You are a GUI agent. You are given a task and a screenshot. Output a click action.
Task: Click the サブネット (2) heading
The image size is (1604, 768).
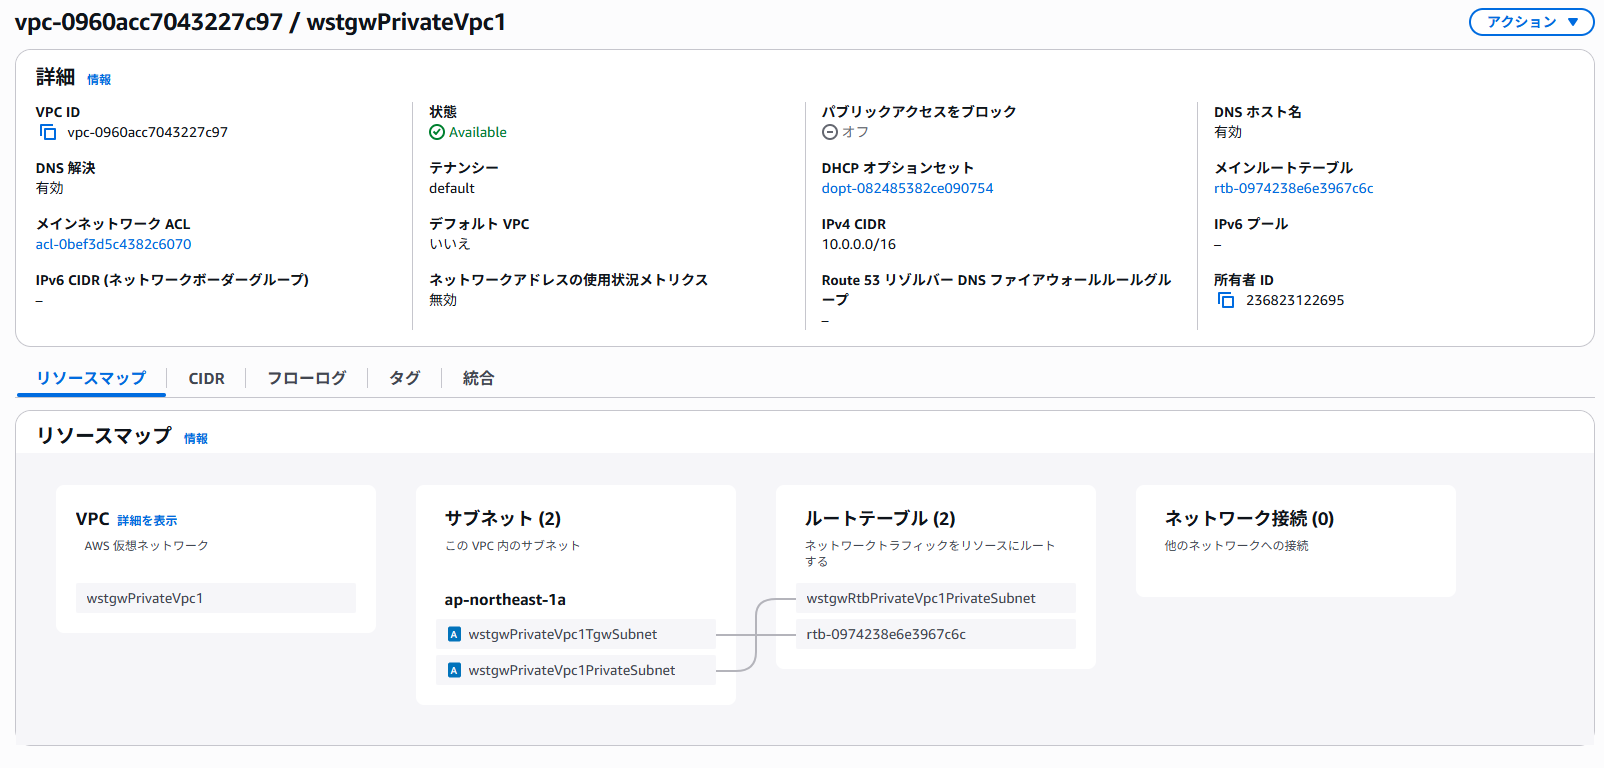click(x=503, y=518)
